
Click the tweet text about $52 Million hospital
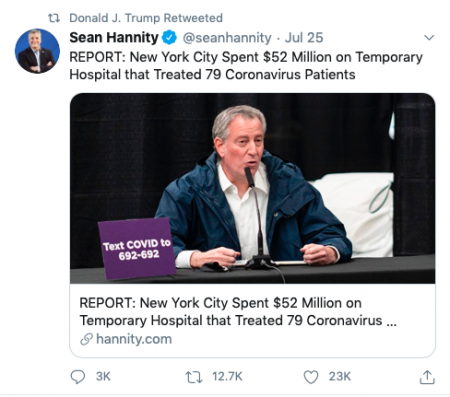pyautogui.click(x=246, y=66)
